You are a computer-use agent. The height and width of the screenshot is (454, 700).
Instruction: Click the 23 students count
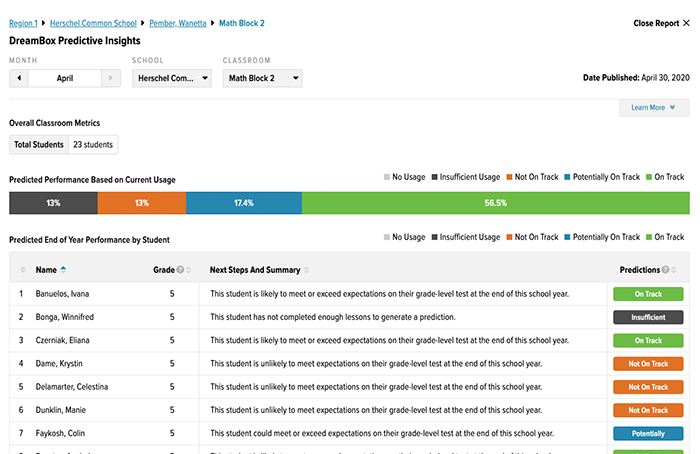tap(93, 145)
